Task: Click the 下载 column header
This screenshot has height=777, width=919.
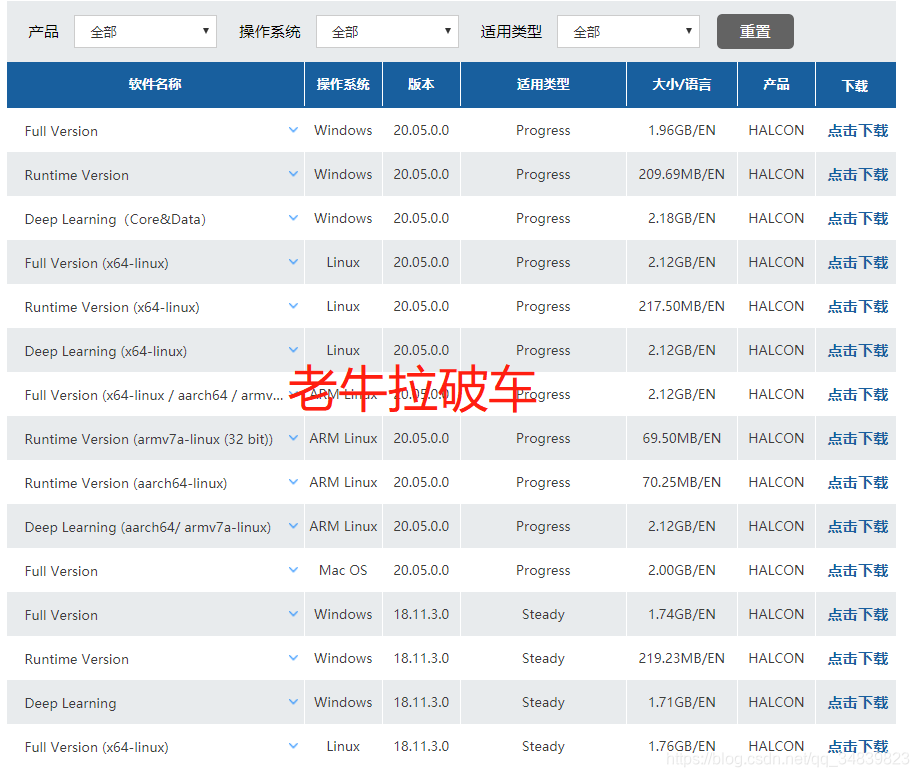Action: [855, 86]
